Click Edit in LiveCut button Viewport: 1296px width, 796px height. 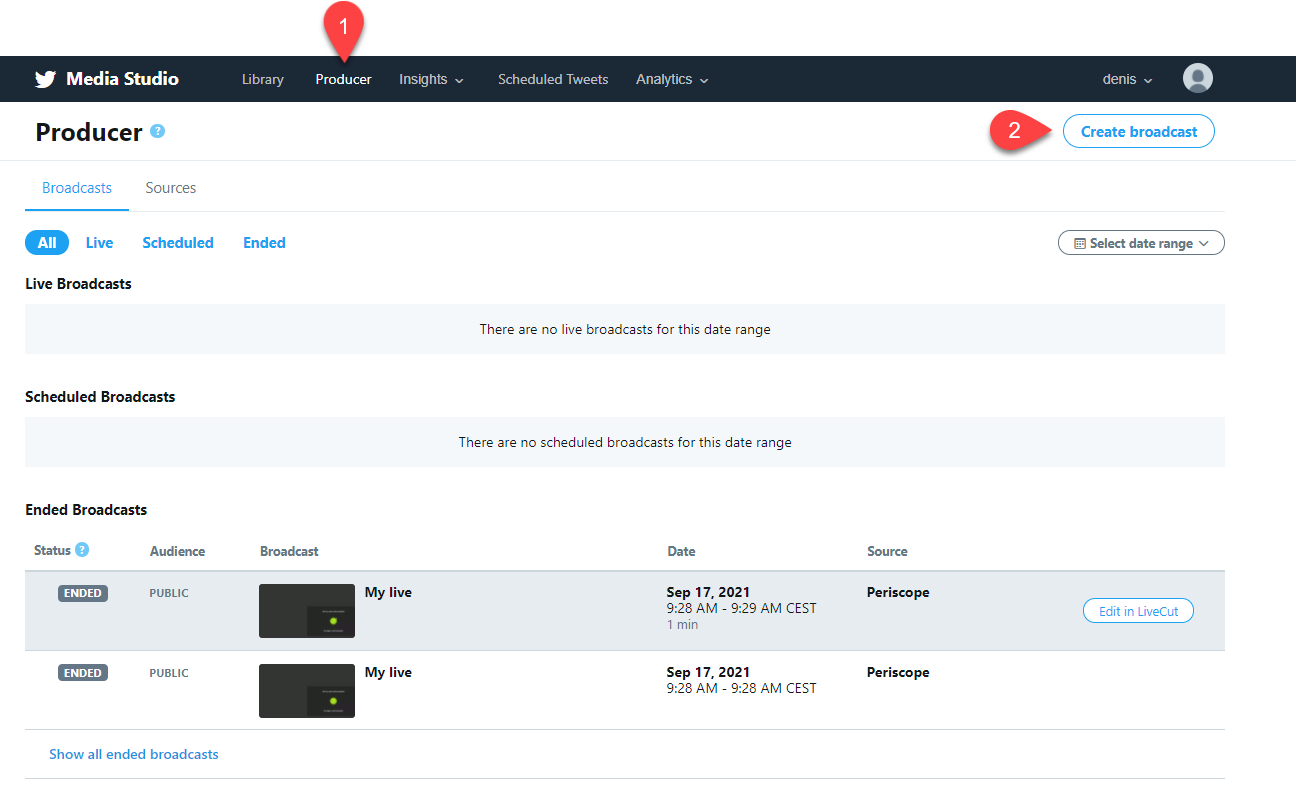point(1138,611)
